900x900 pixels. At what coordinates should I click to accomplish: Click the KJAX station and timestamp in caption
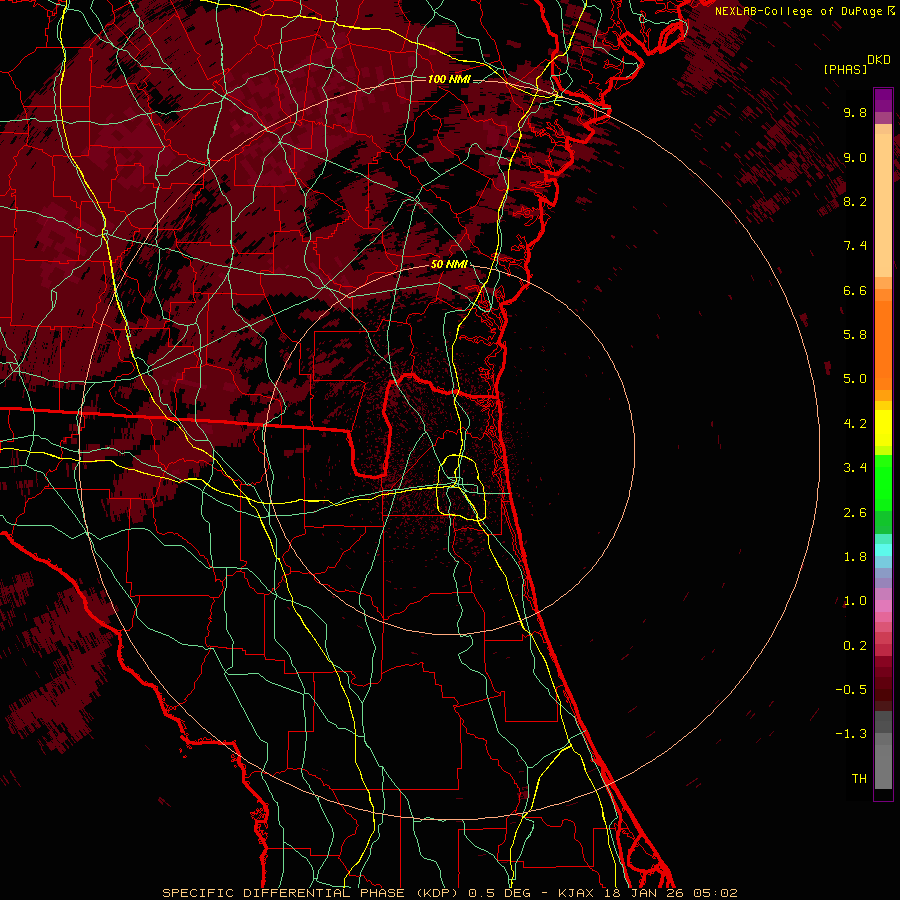(647, 893)
